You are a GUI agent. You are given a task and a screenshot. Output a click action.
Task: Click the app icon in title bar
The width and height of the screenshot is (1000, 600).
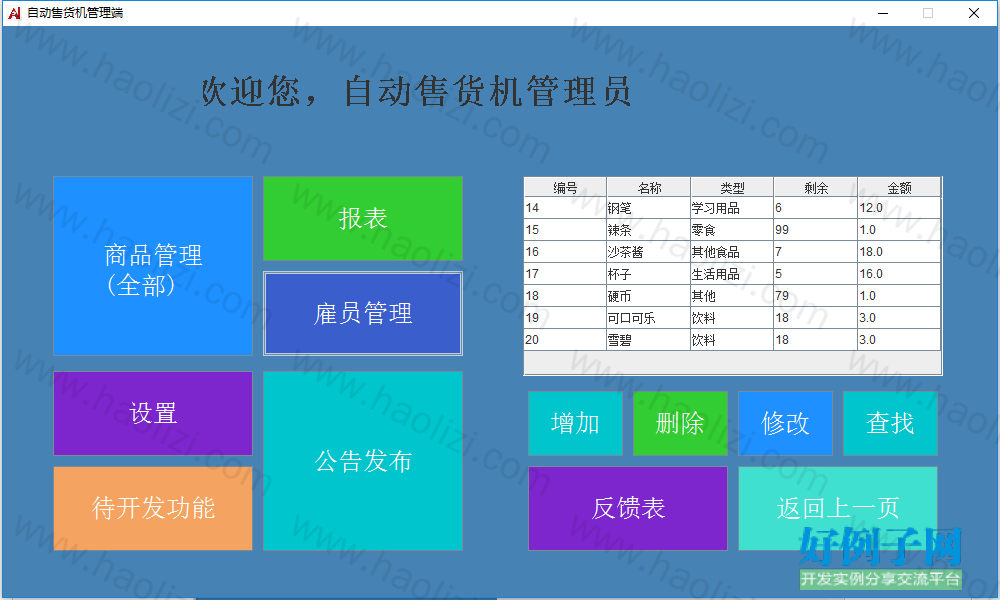pyautogui.click(x=14, y=13)
